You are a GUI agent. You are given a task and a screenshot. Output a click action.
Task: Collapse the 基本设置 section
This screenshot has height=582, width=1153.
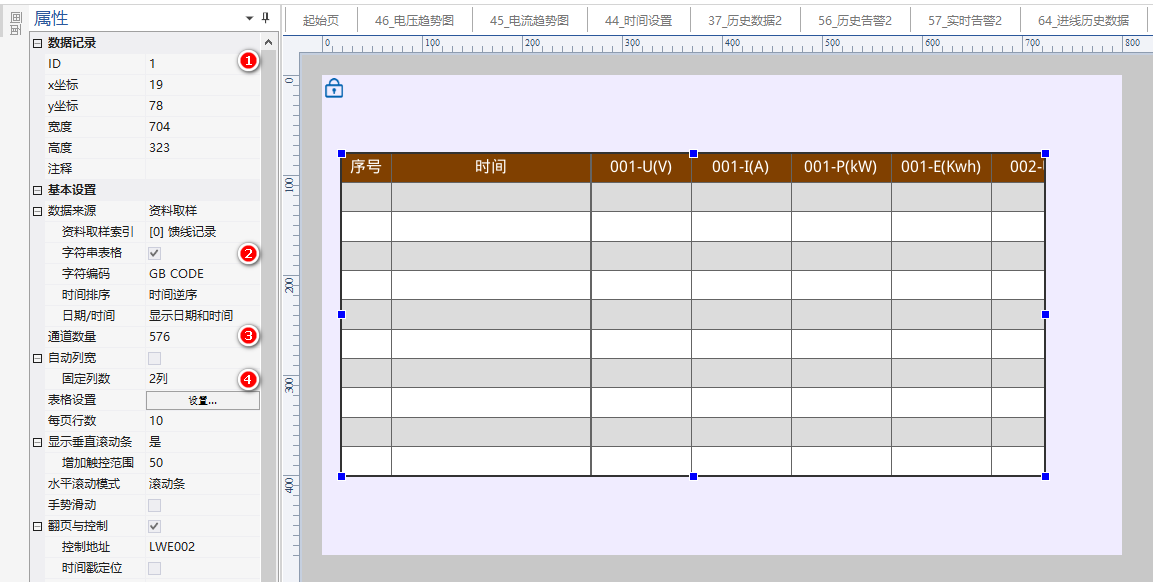(37, 190)
